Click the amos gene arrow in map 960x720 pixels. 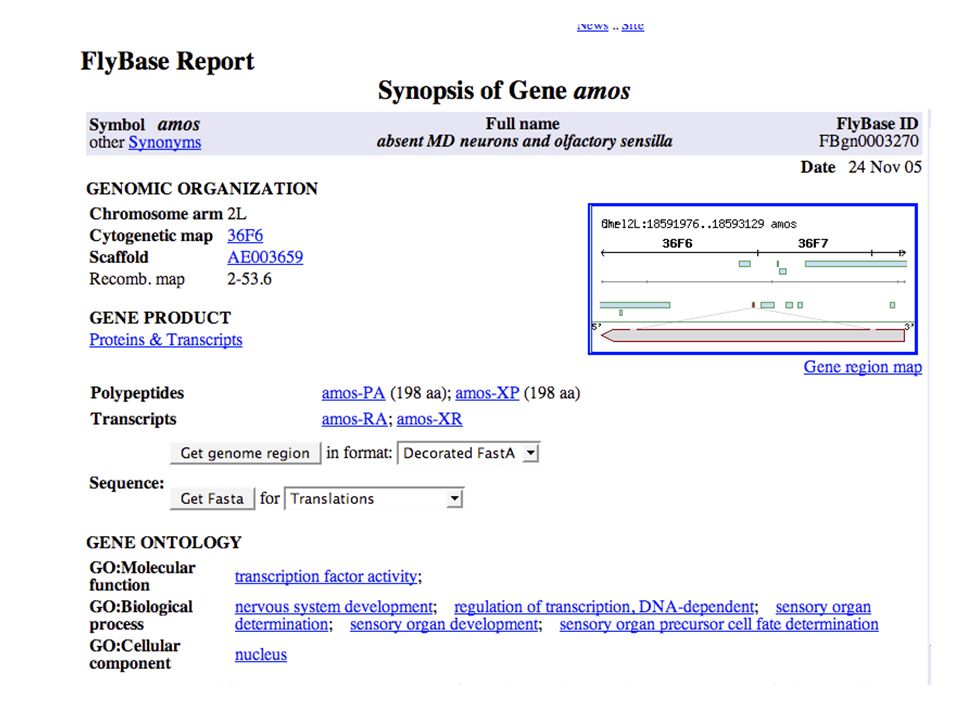point(753,335)
